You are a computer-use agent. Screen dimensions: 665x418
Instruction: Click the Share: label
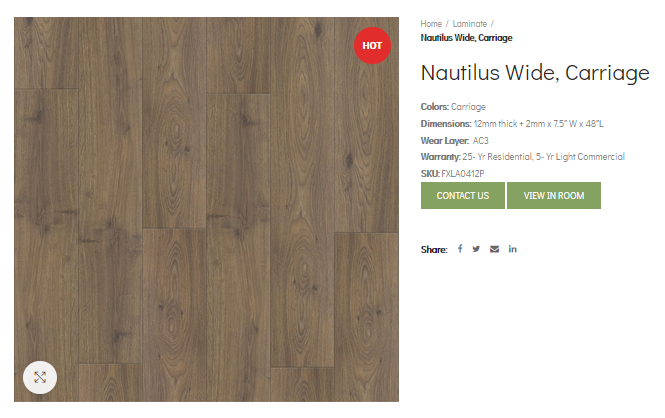coord(434,250)
